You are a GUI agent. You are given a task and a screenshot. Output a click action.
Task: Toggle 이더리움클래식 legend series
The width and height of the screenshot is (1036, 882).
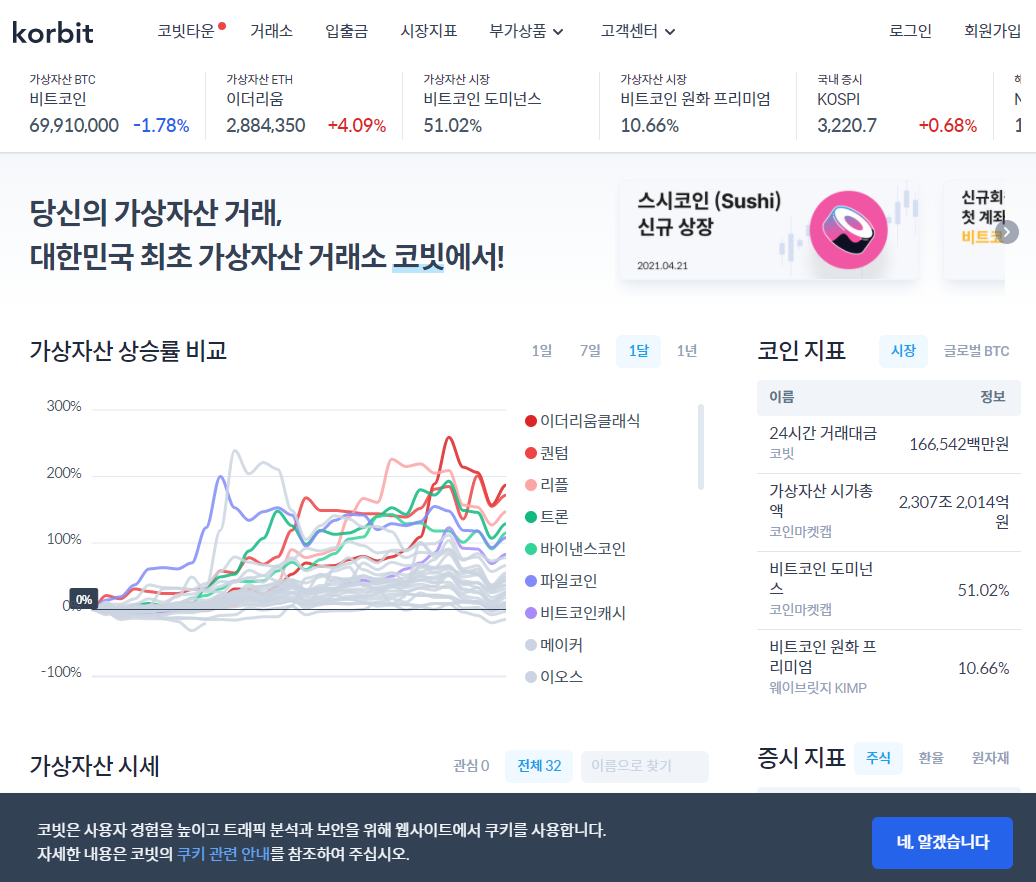582,421
